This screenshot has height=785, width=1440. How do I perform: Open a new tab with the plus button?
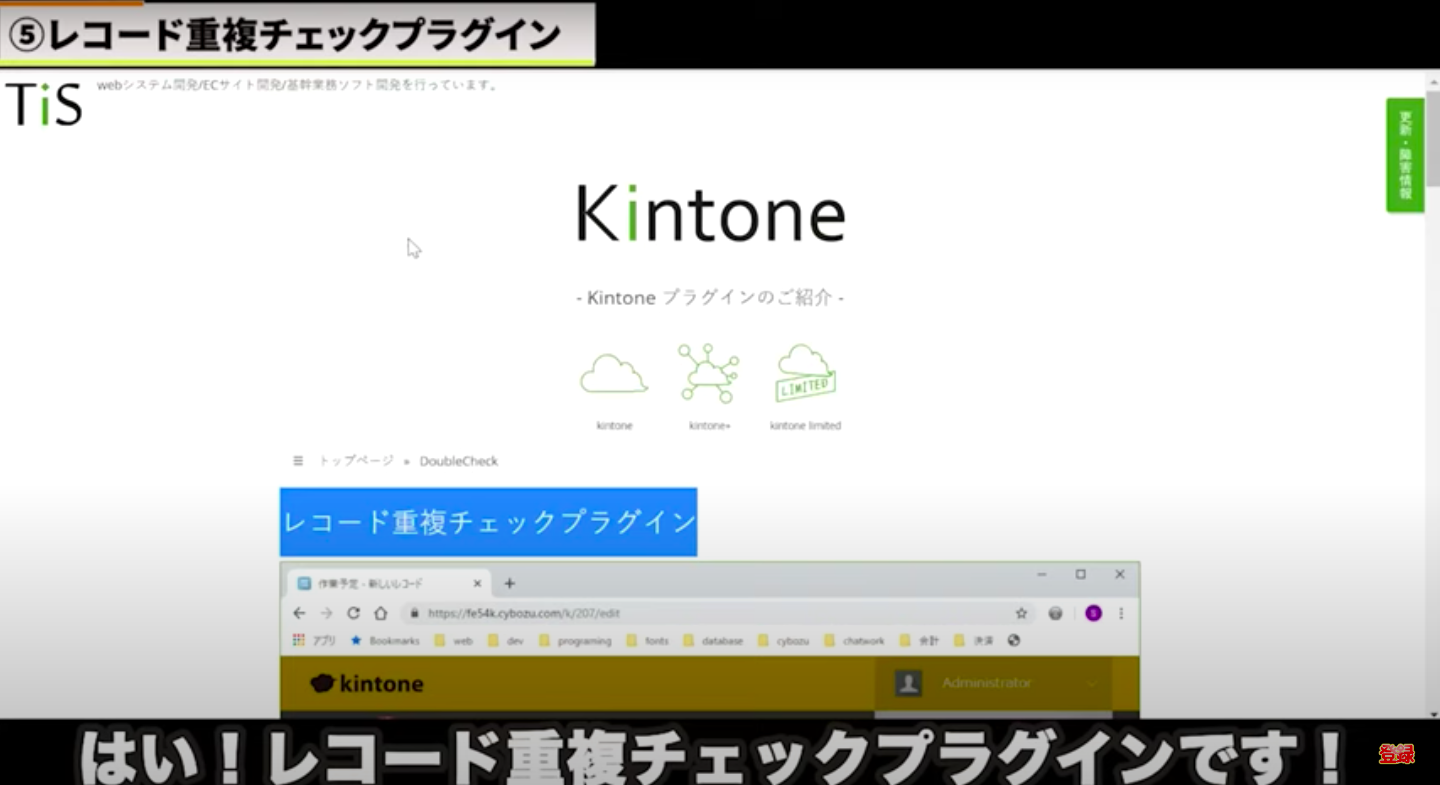[x=509, y=583]
